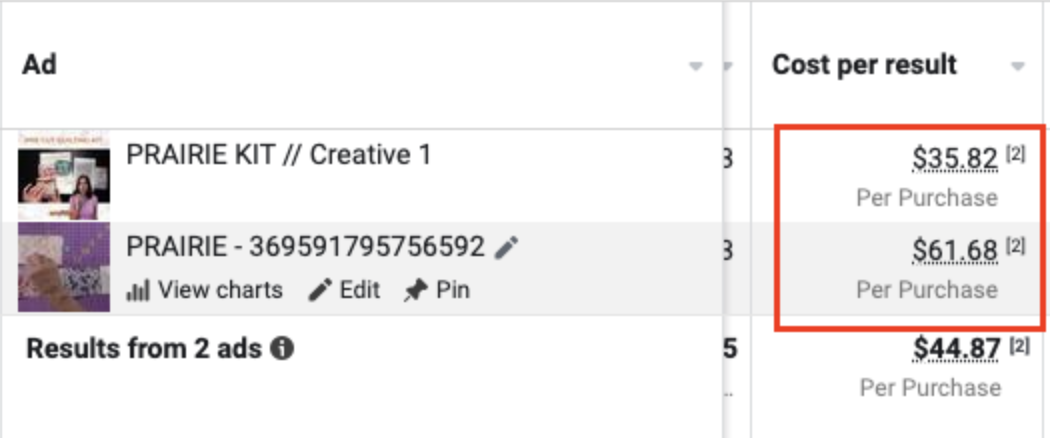Pin the PRAIRIE - 369591795756592 ad

point(436,291)
